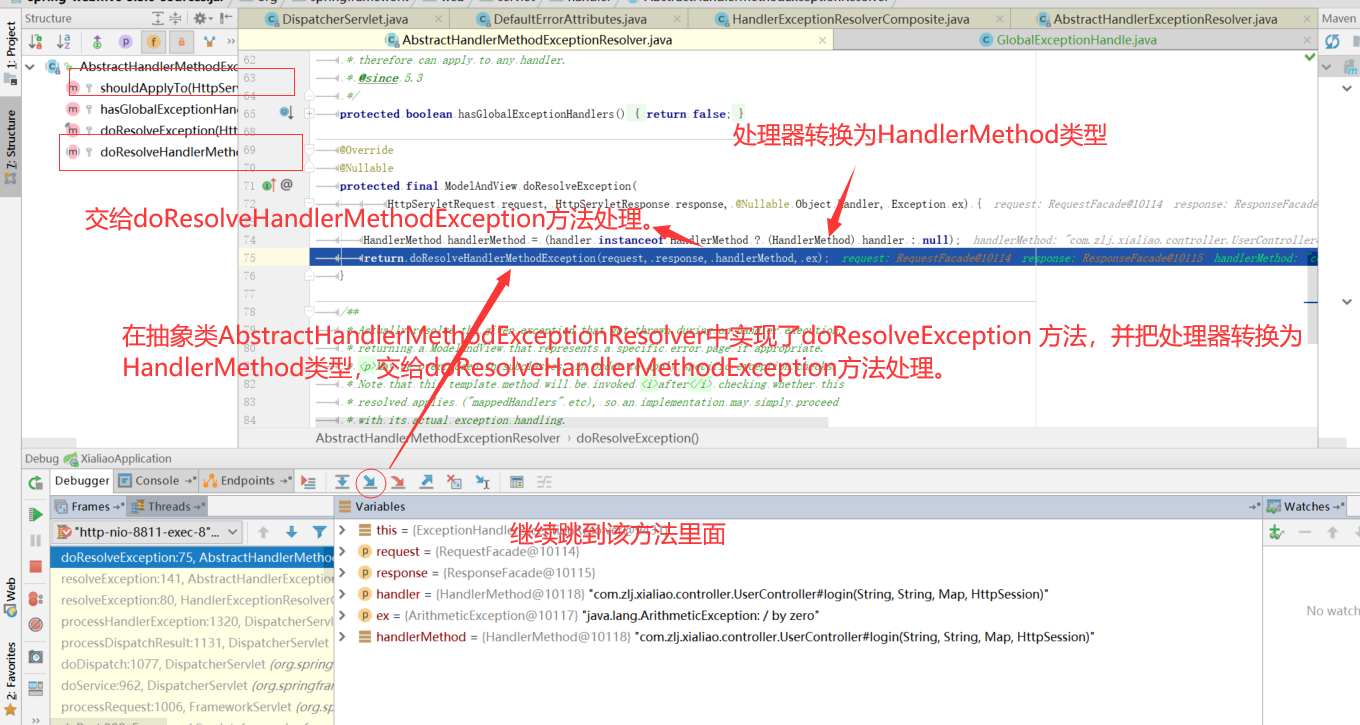Select next frame with down arrow
This screenshot has height=725, width=1360.
point(291,532)
